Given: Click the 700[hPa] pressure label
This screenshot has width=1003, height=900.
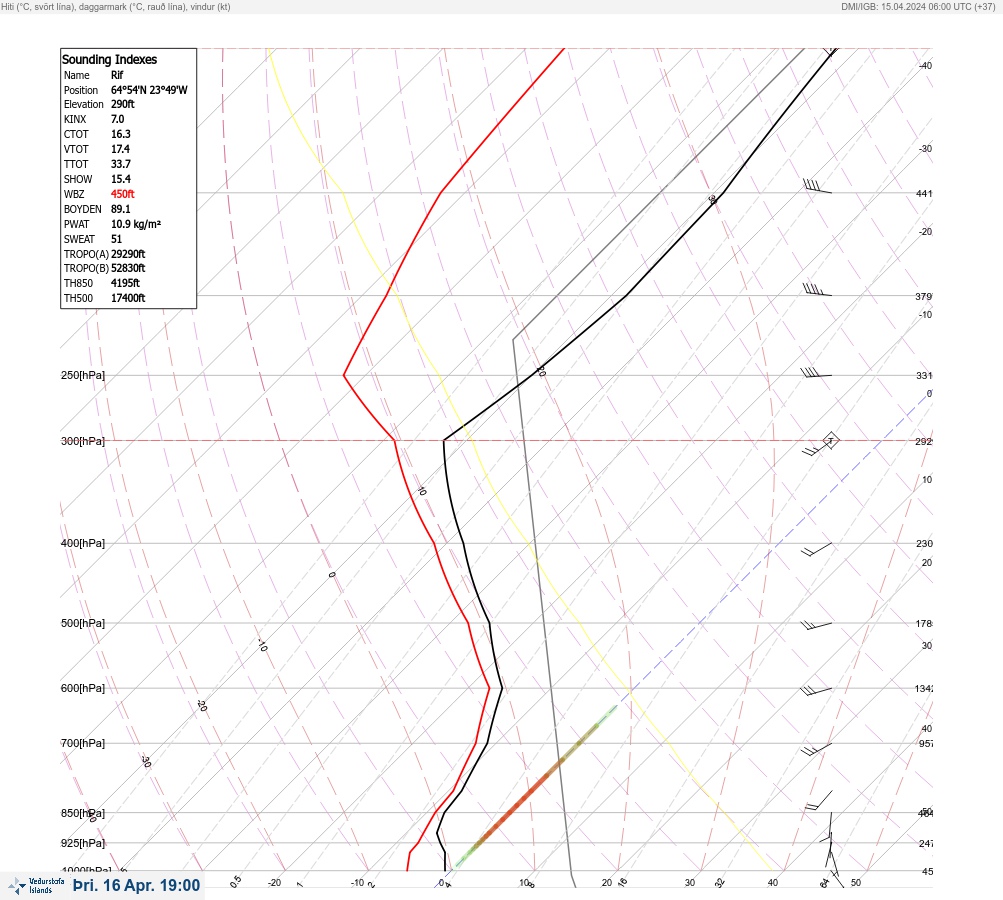Looking at the screenshot, I should 83,743.
